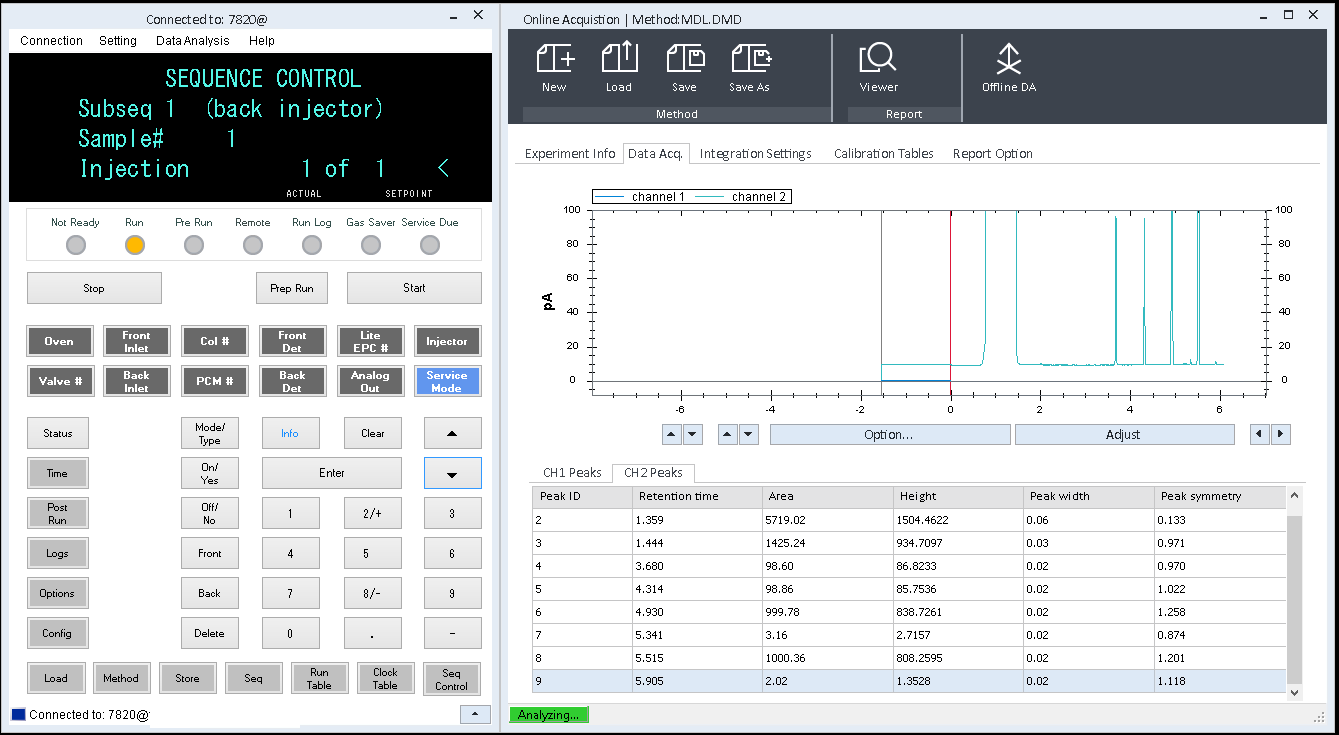Expand the panel at bottom of keypad window
The height and width of the screenshot is (735, 1339).
475,714
